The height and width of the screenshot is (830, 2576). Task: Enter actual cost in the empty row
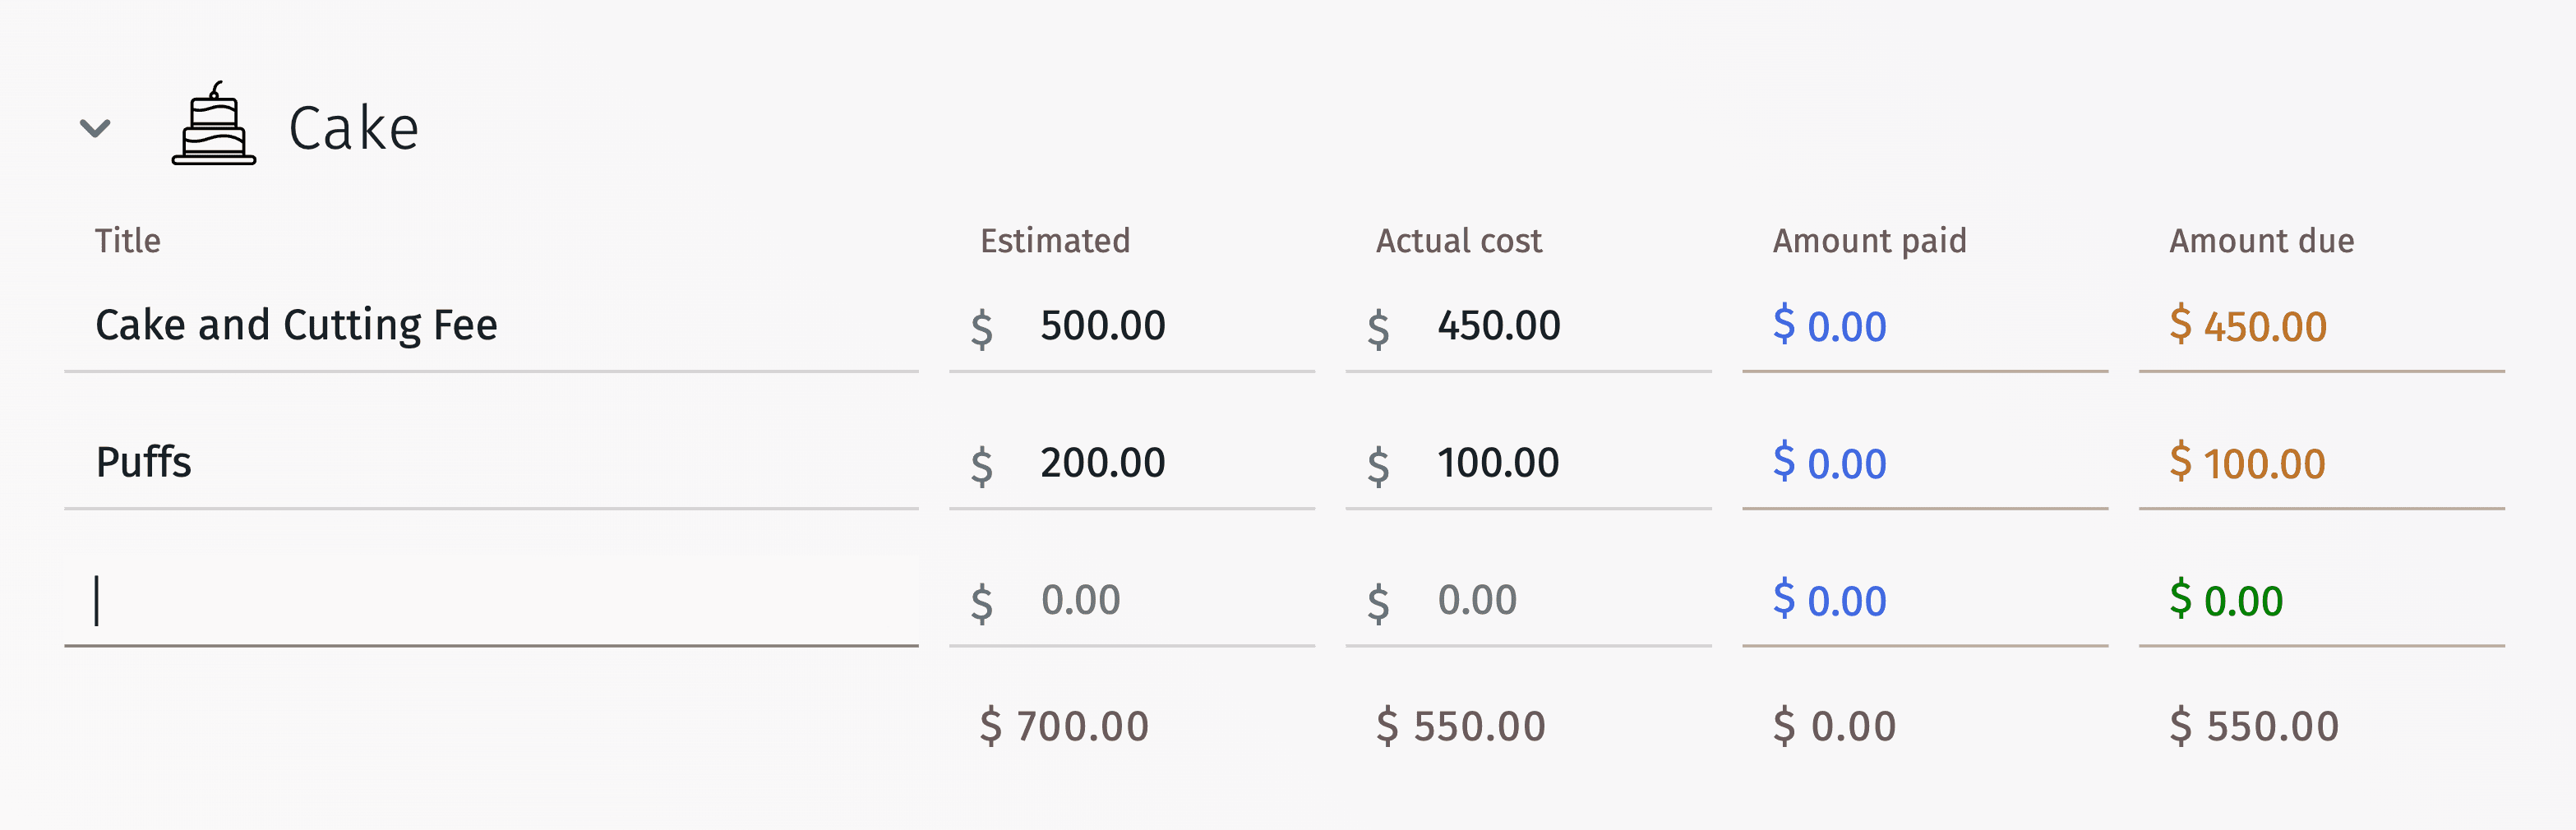[1546, 601]
